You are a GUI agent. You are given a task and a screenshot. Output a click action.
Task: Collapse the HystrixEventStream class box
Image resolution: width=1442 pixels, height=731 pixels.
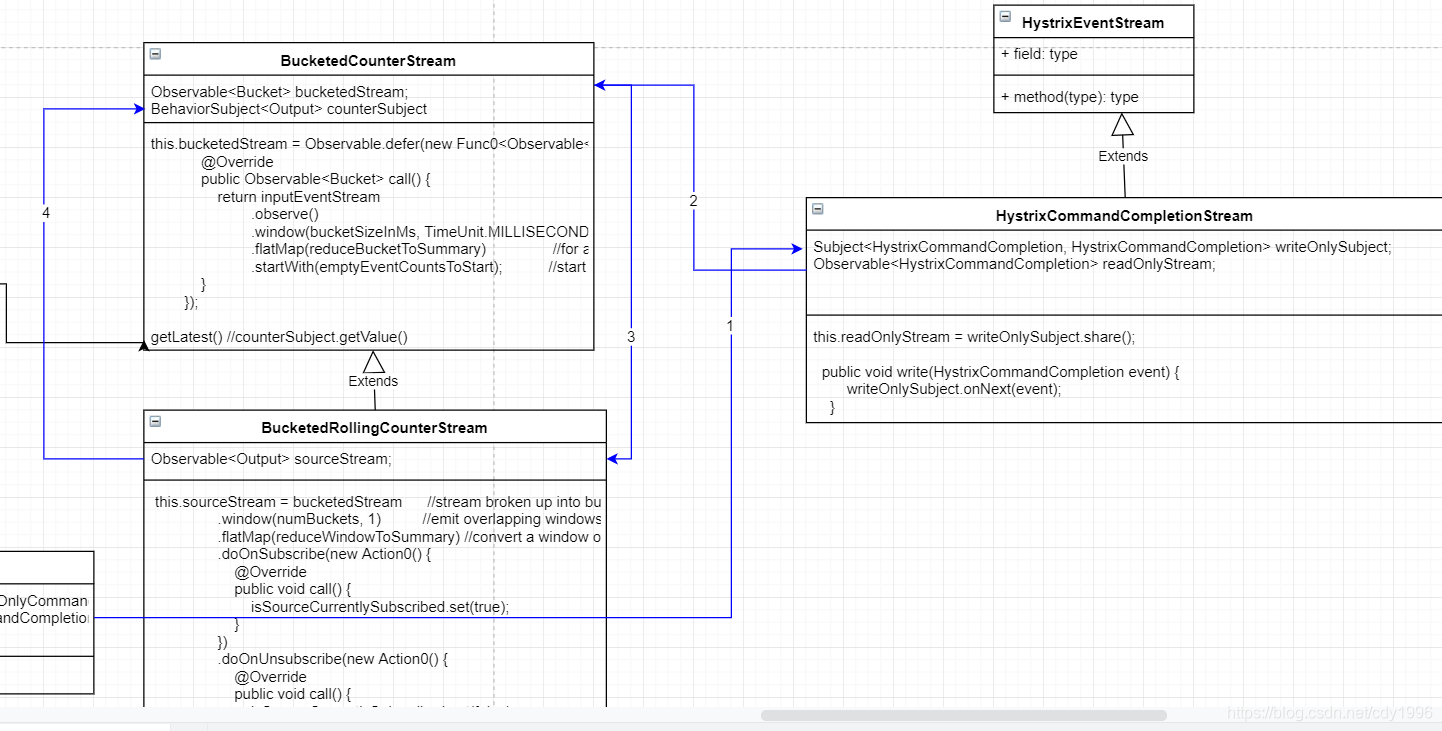(x=1005, y=16)
